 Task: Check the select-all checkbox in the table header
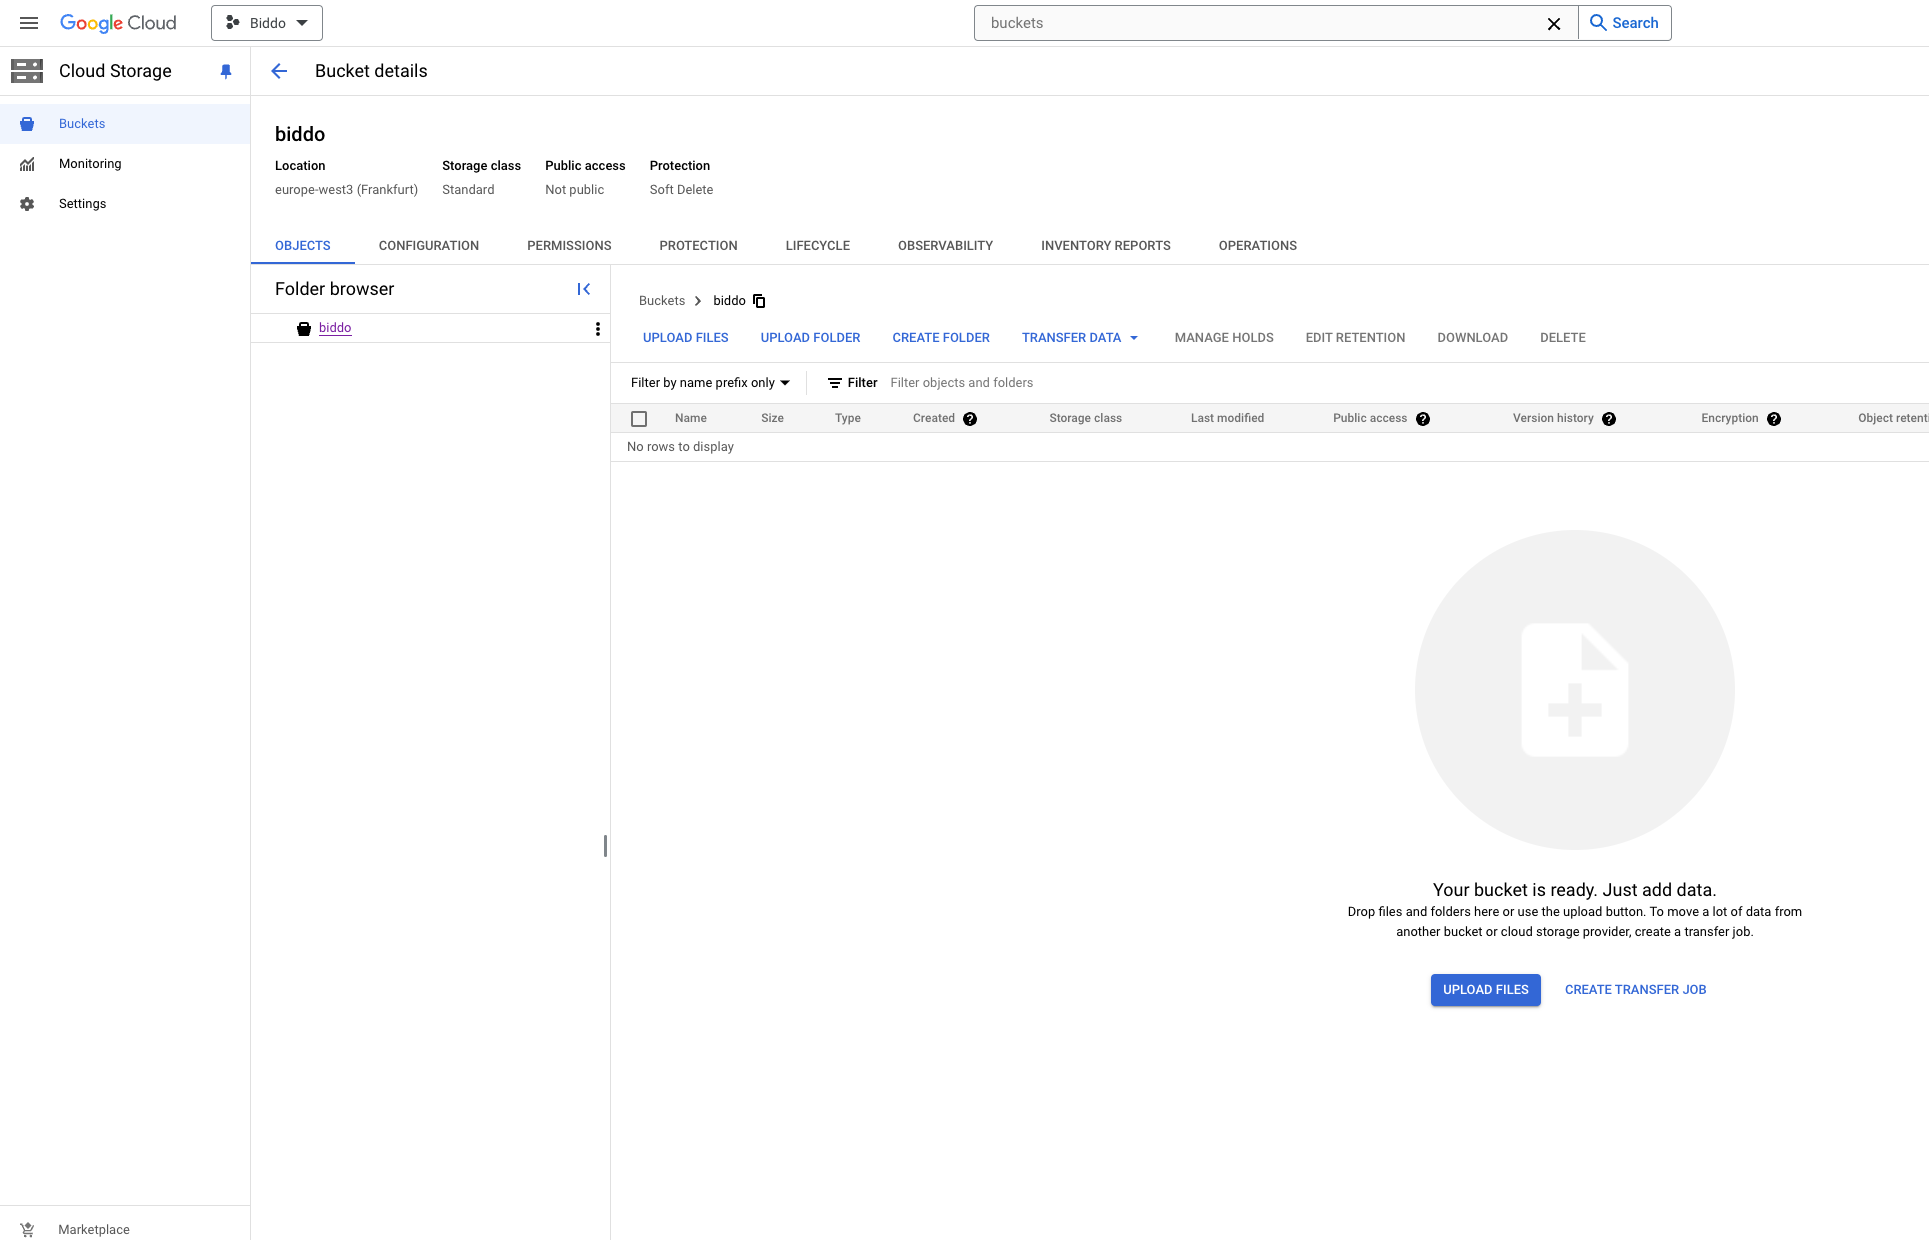(639, 419)
